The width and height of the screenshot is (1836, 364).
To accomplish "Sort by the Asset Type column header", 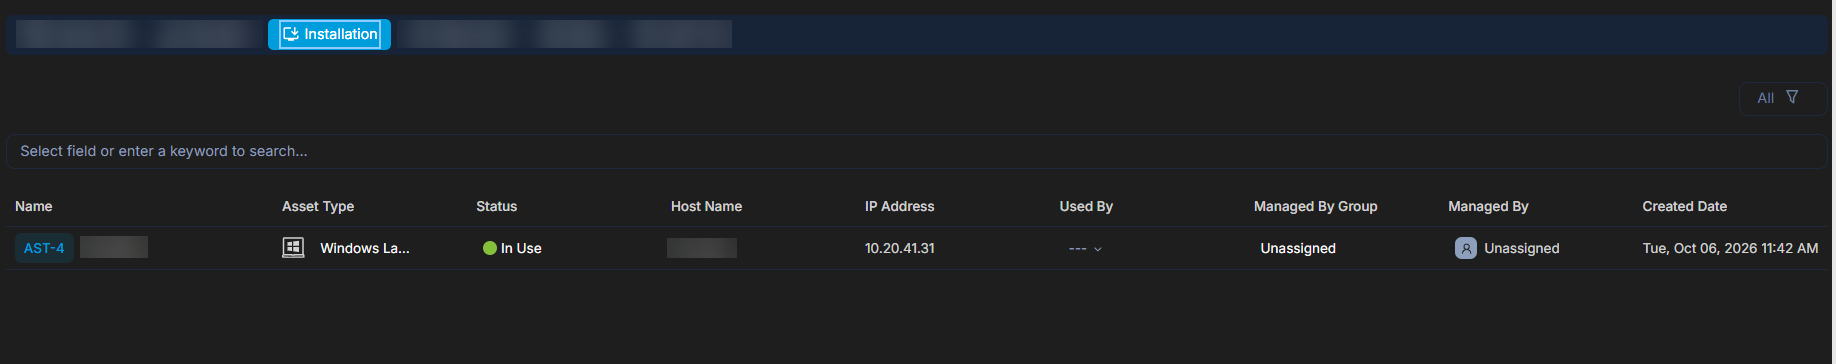I will click(318, 206).
